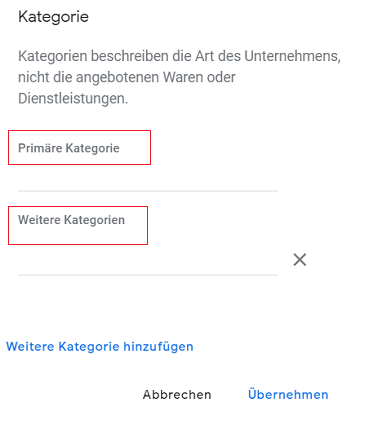
Task: Click the word Unternehmens in the description
Action: tap(292, 56)
